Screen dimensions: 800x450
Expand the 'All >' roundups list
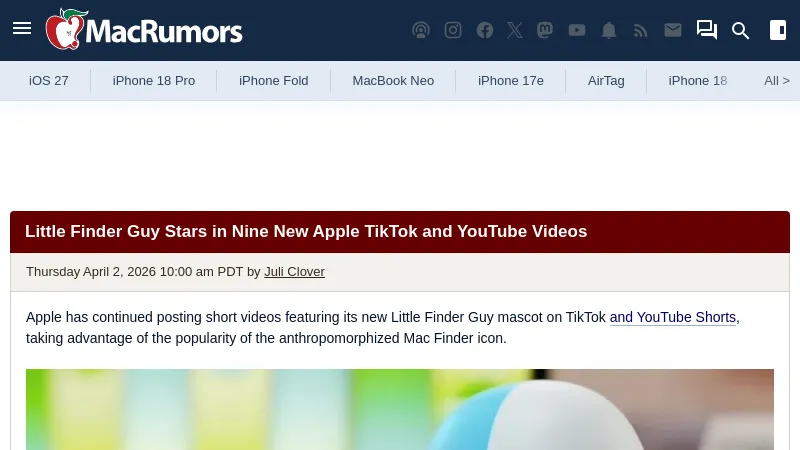(x=777, y=81)
